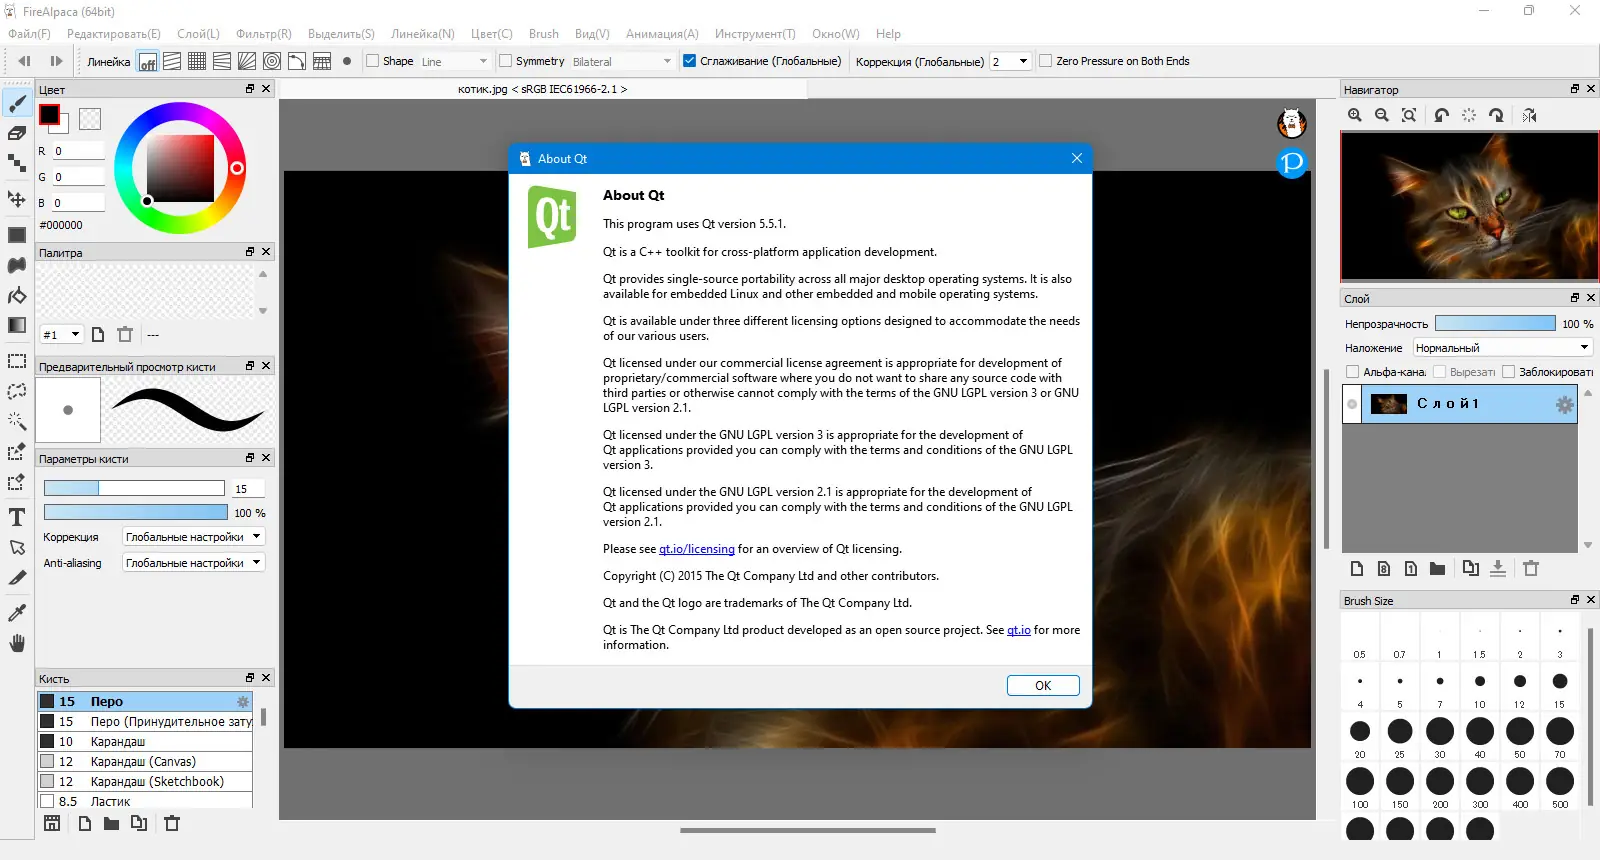1600x860 pixels.
Task: Enable the curve snap ruler icon
Action: click(297, 61)
